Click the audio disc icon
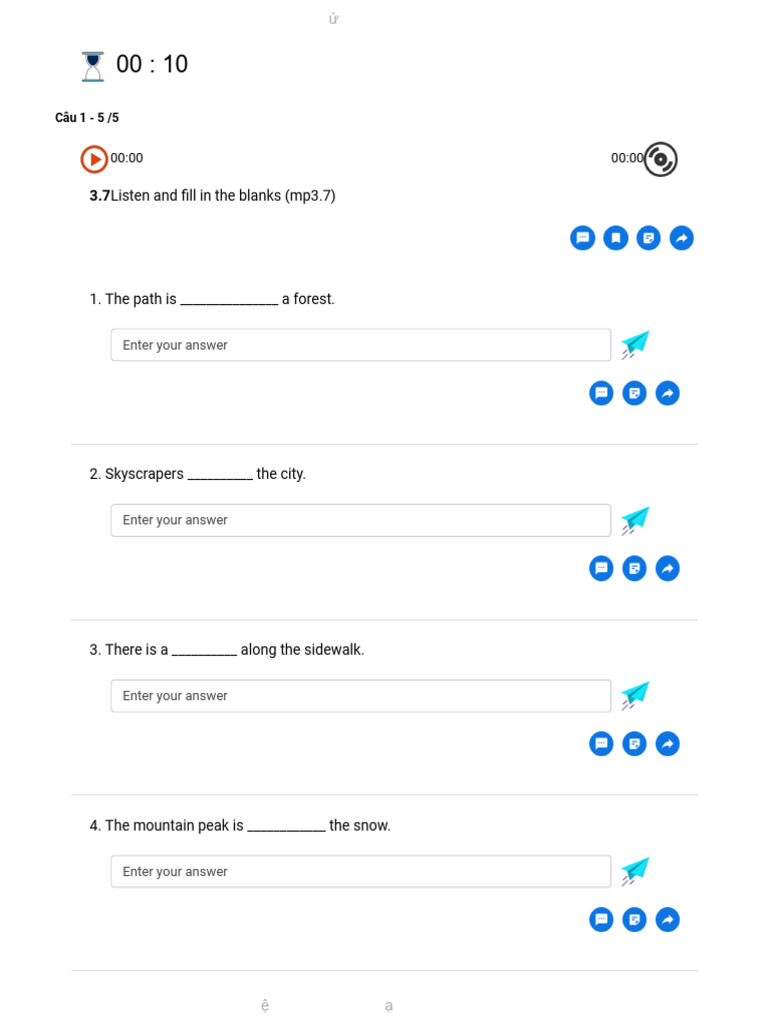This screenshot has width=768, height=1024. click(x=660, y=159)
